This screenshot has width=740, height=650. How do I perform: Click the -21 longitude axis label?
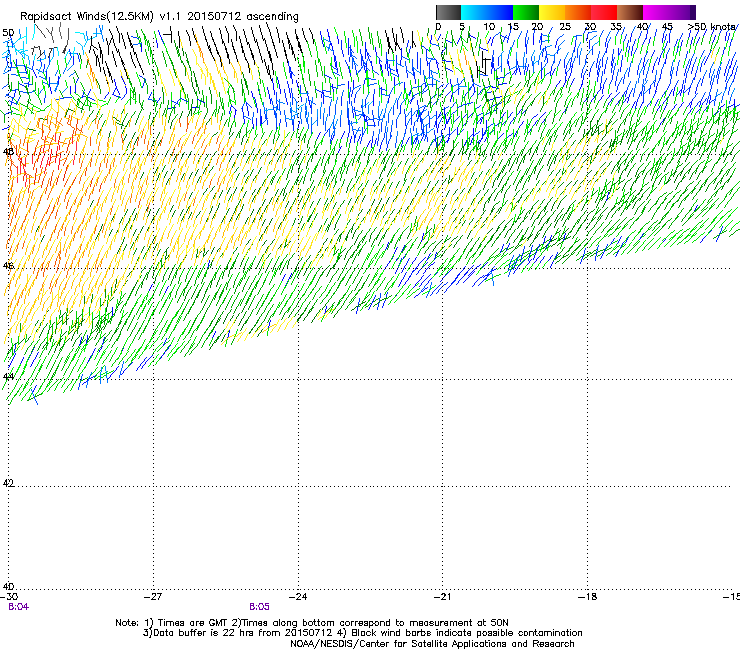(x=442, y=597)
